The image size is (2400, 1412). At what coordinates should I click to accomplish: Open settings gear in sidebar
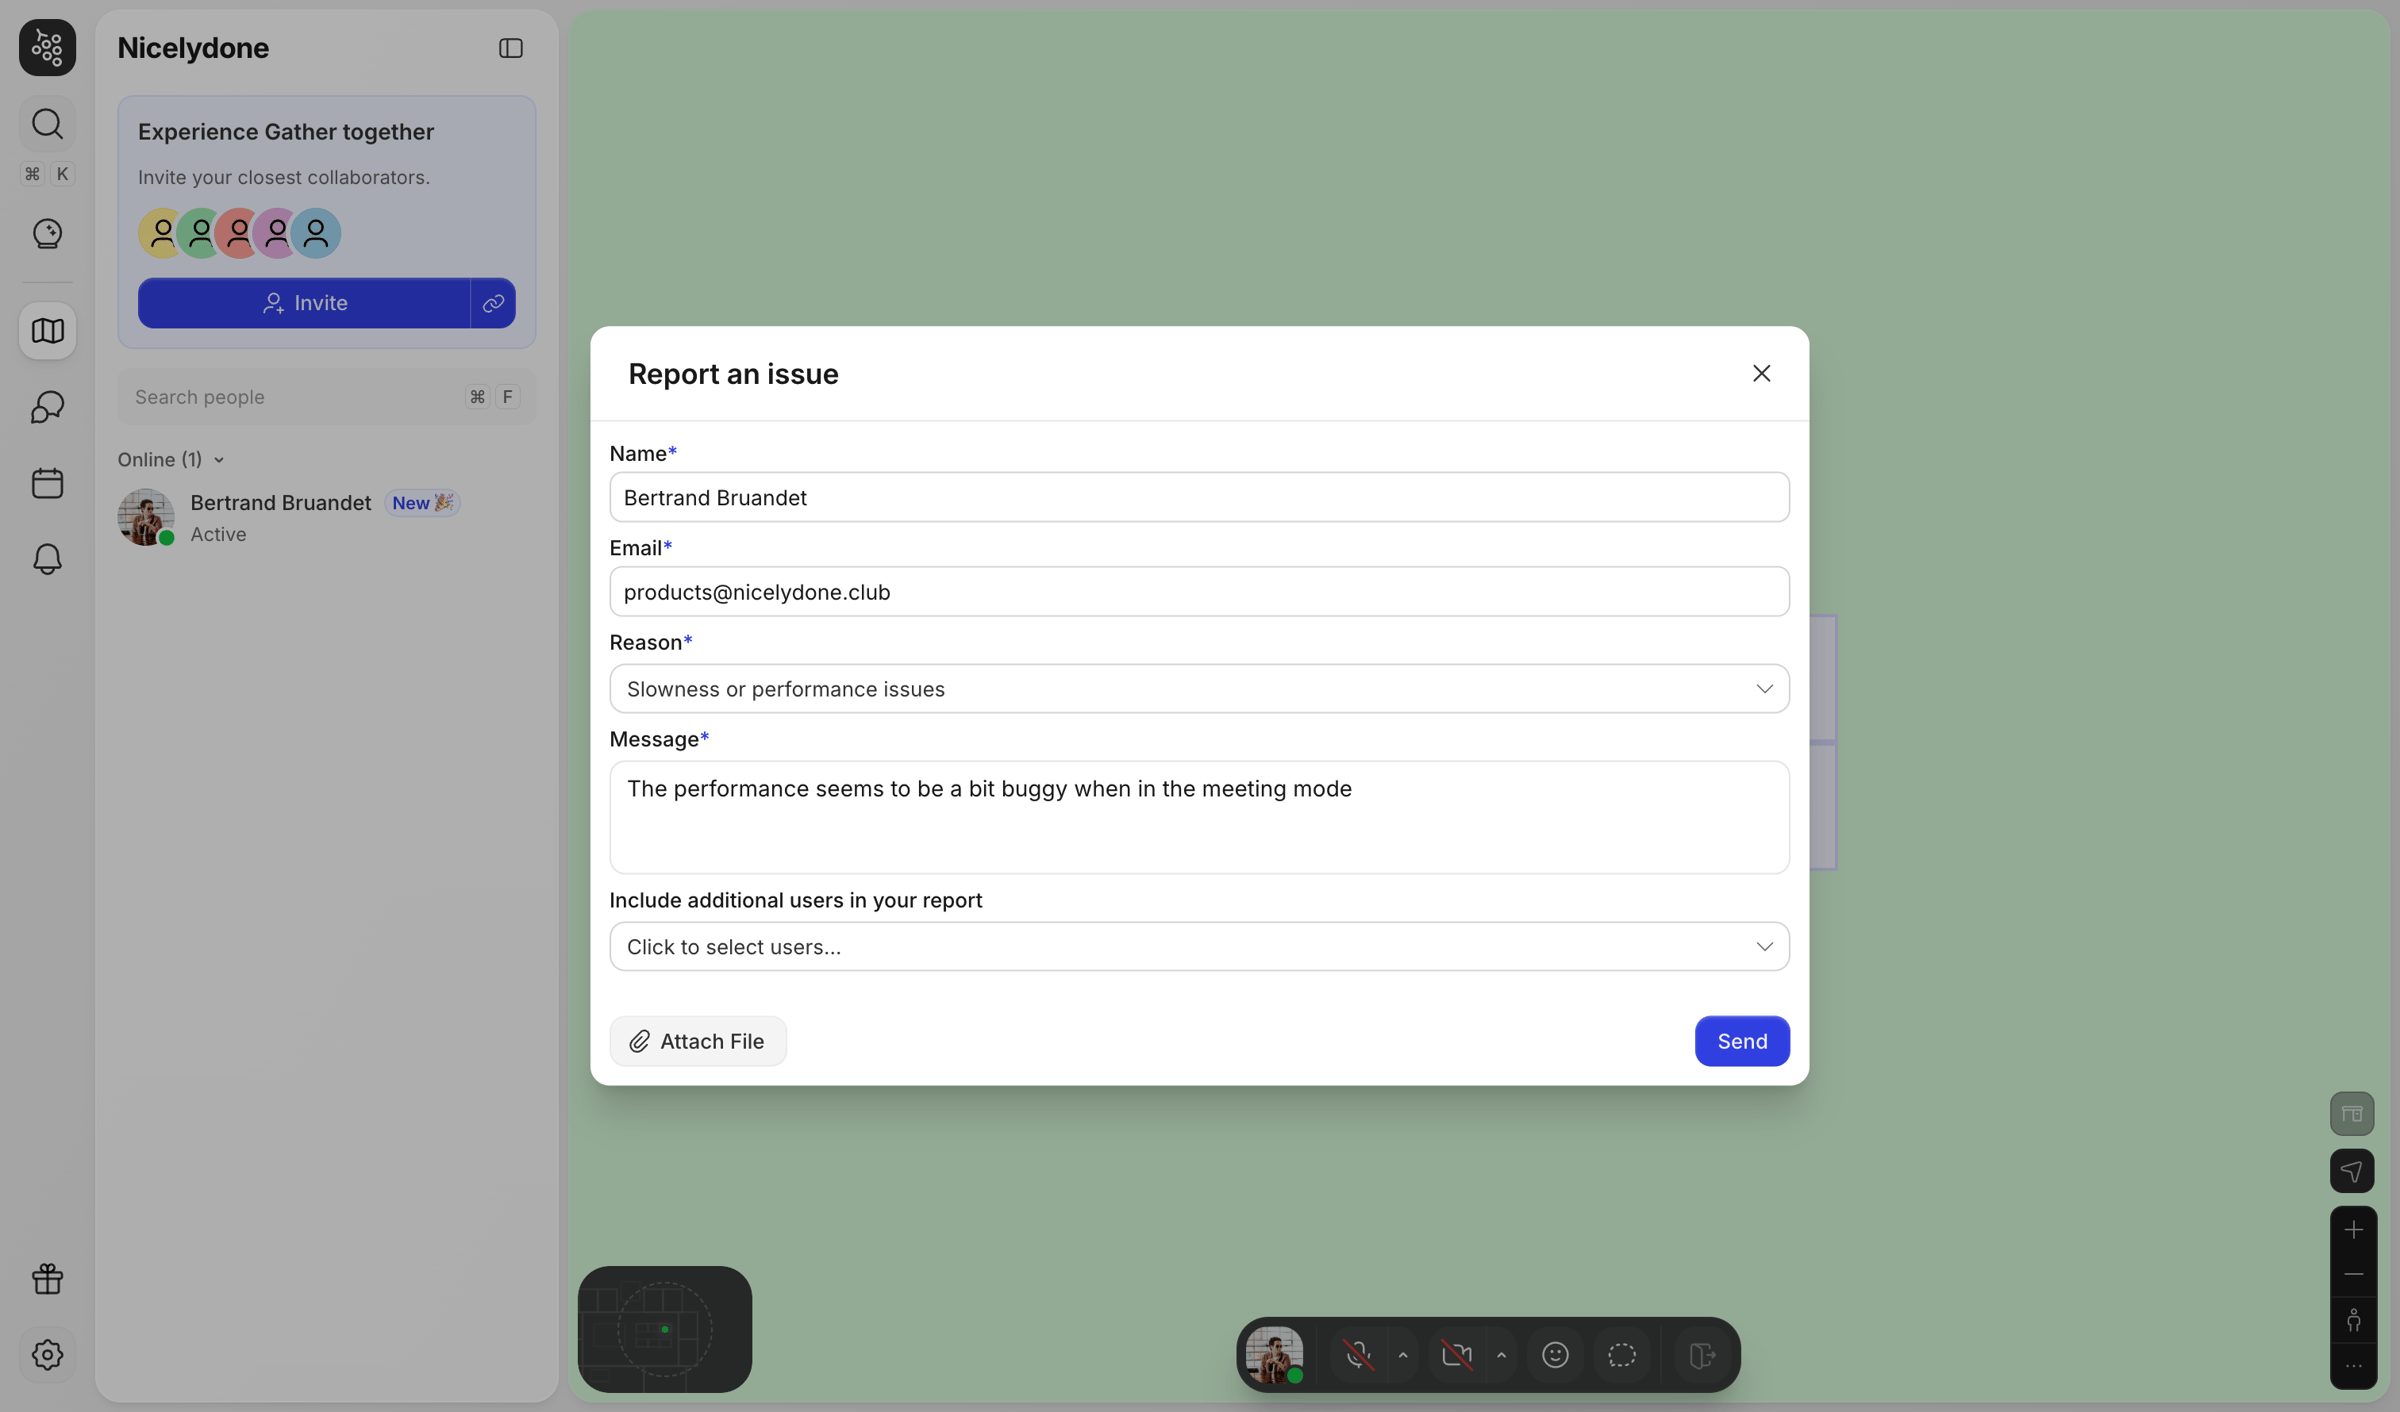(x=47, y=1354)
